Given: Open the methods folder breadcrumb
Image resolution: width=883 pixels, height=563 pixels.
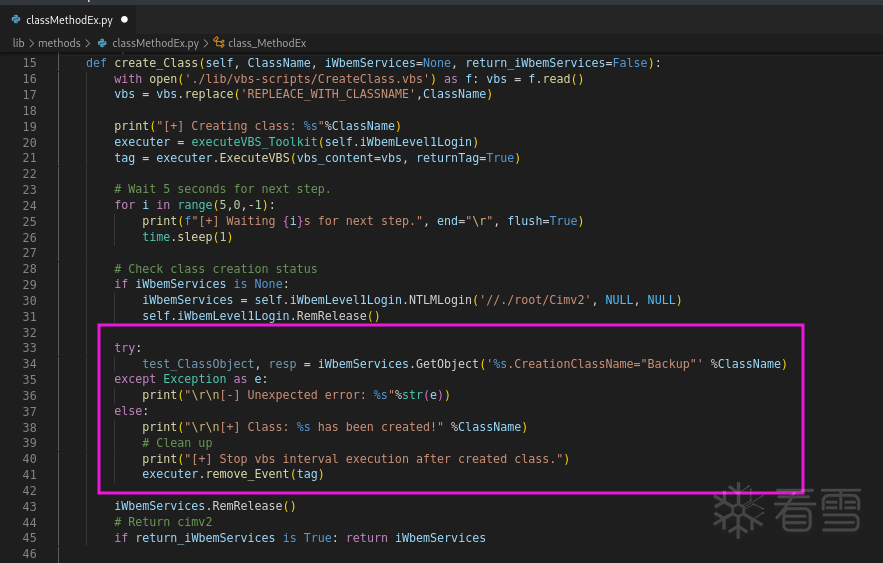Looking at the screenshot, I should [59, 43].
